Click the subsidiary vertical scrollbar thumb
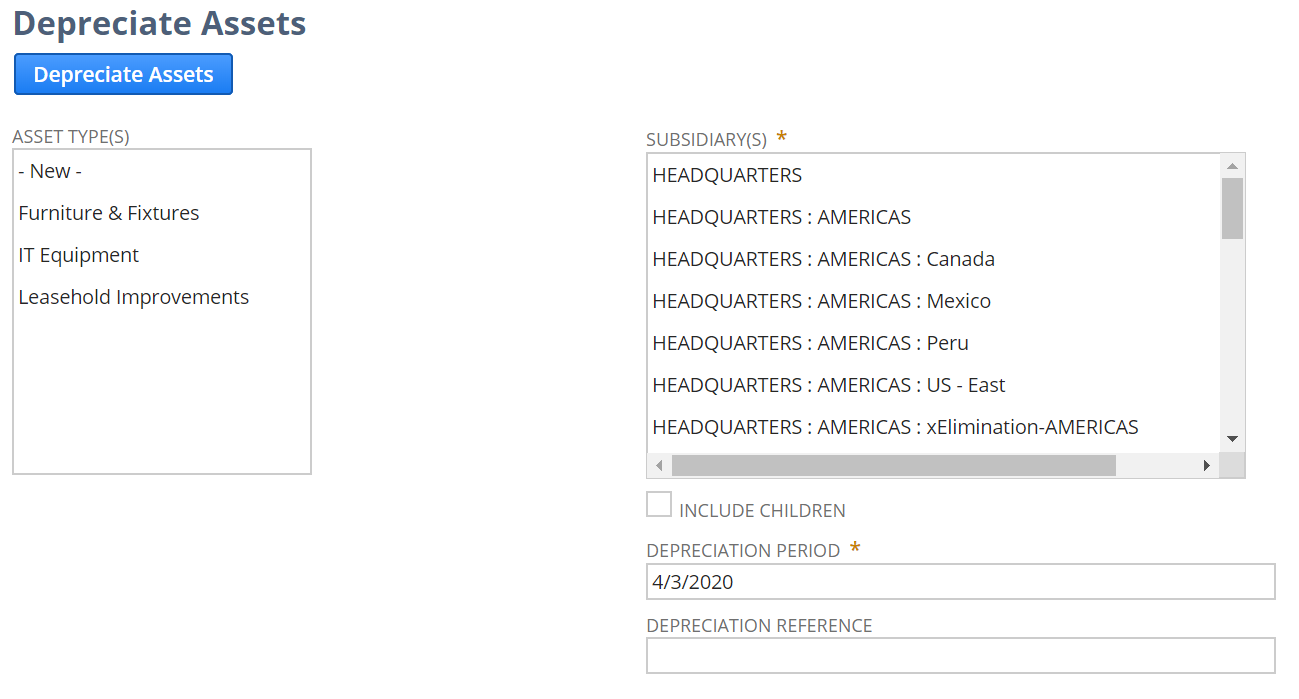The width and height of the screenshot is (1299, 699). point(1232,208)
